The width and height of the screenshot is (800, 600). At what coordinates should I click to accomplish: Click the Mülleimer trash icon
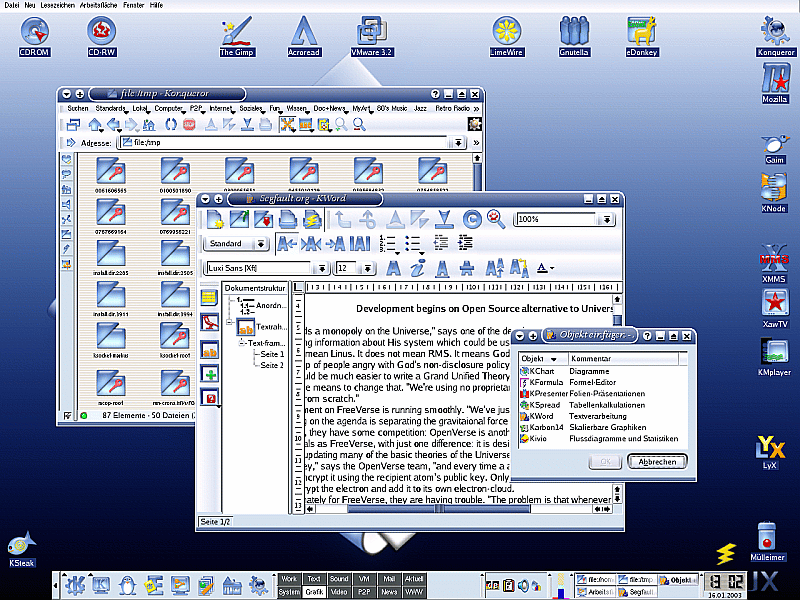tap(767, 541)
